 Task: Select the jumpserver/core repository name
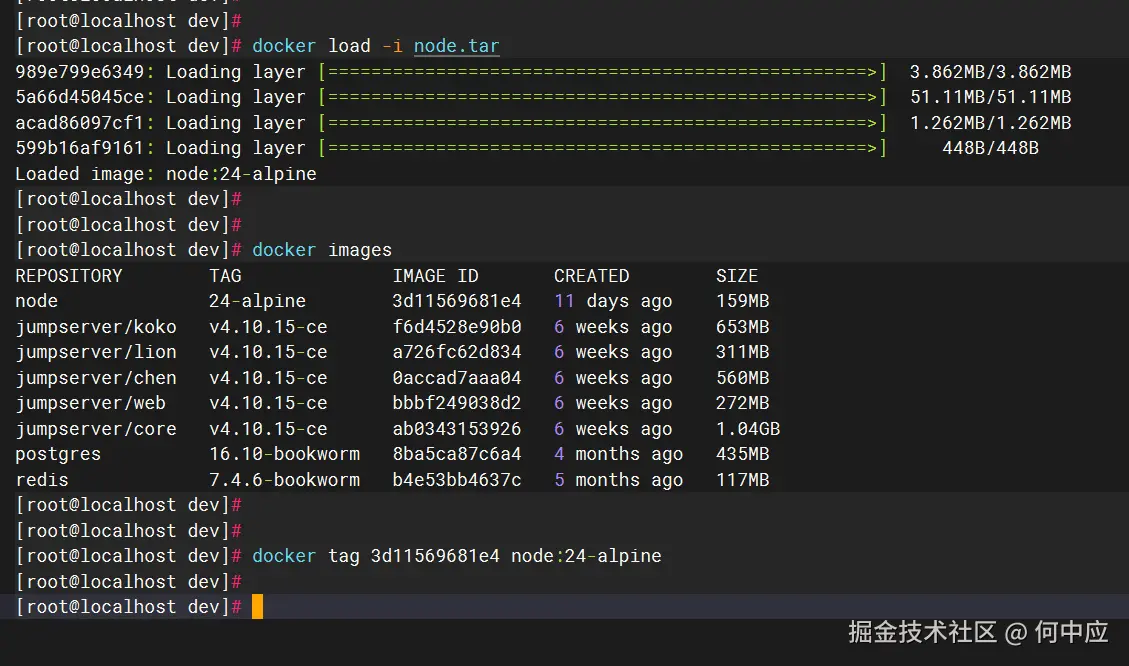[96, 429]
